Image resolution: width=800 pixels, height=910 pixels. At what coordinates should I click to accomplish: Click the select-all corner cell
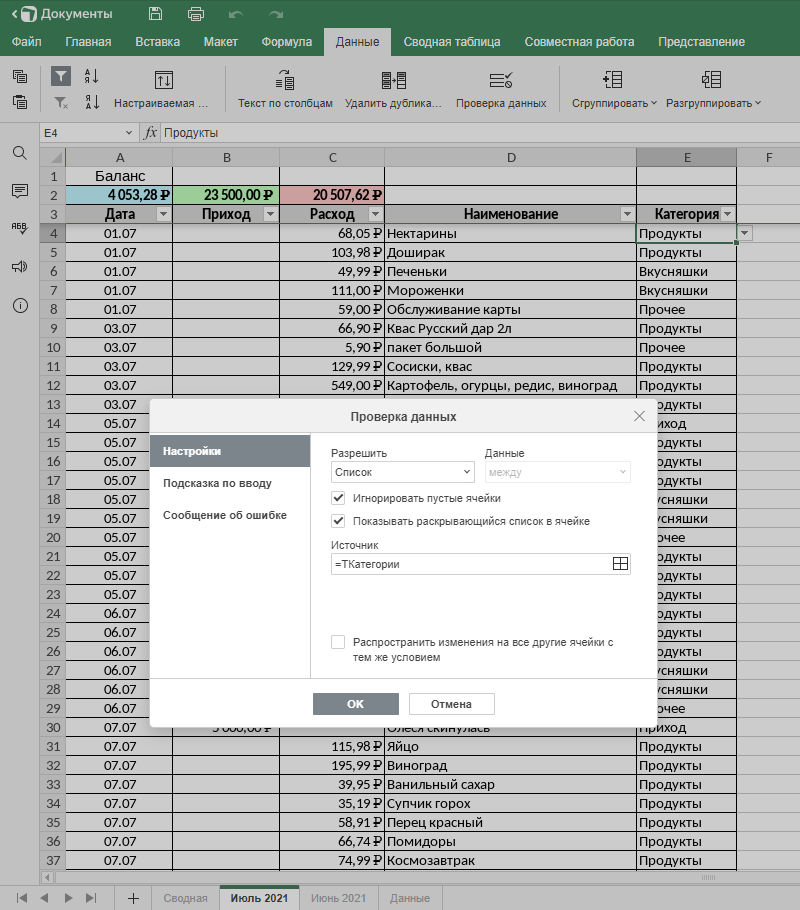click(53, 157)
